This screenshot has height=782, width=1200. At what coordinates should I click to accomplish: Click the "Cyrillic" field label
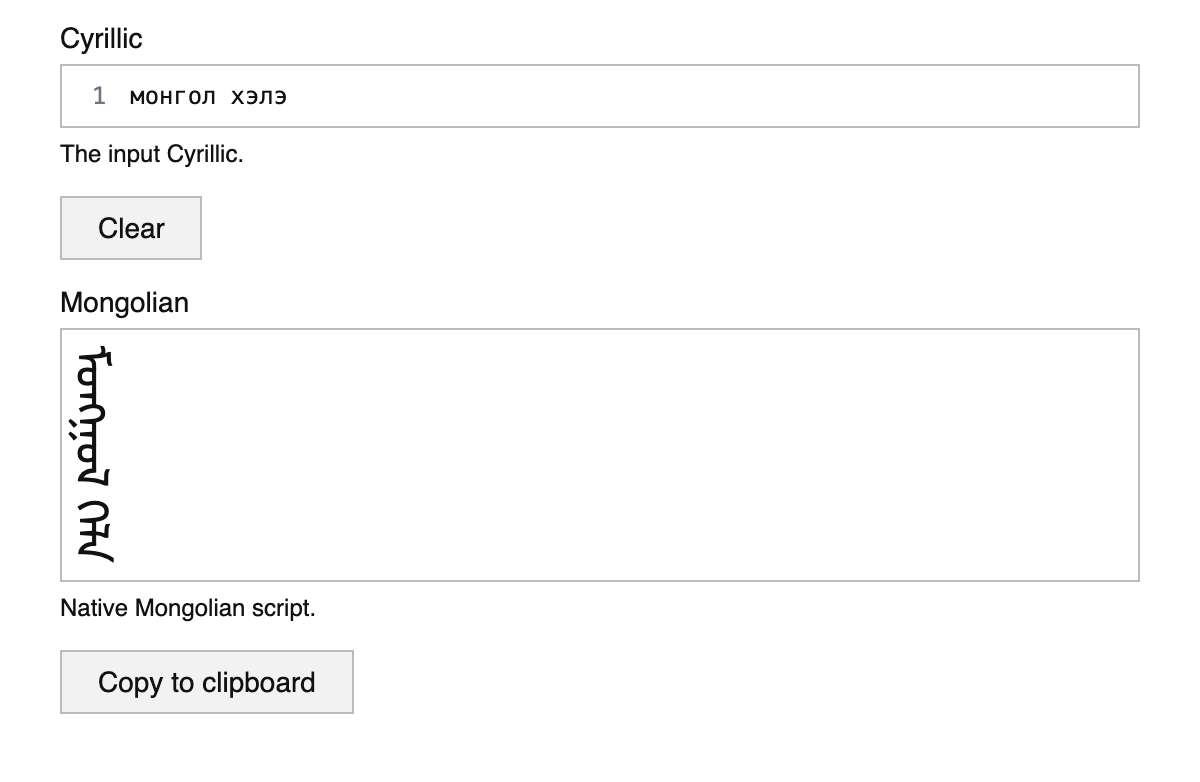click(x=101, y=39)
